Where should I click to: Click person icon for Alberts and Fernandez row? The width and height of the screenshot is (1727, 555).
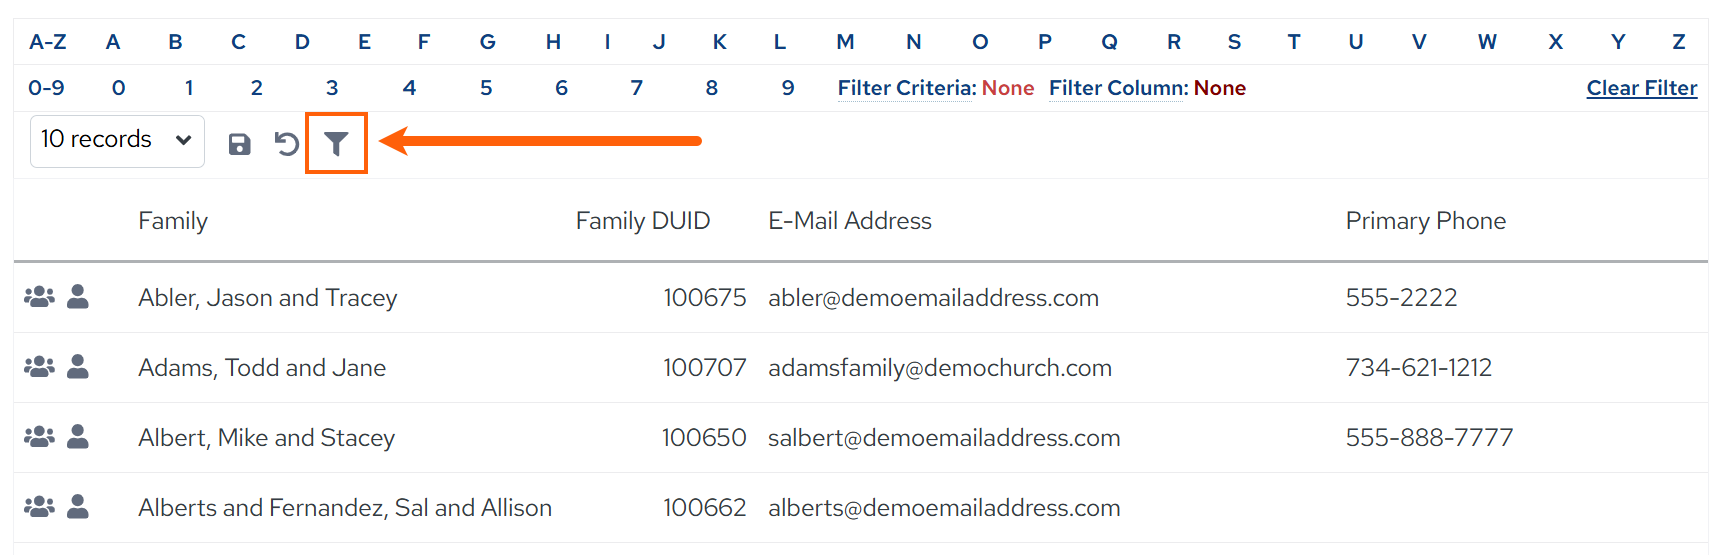pyautogui.click(x=77, y=507)
